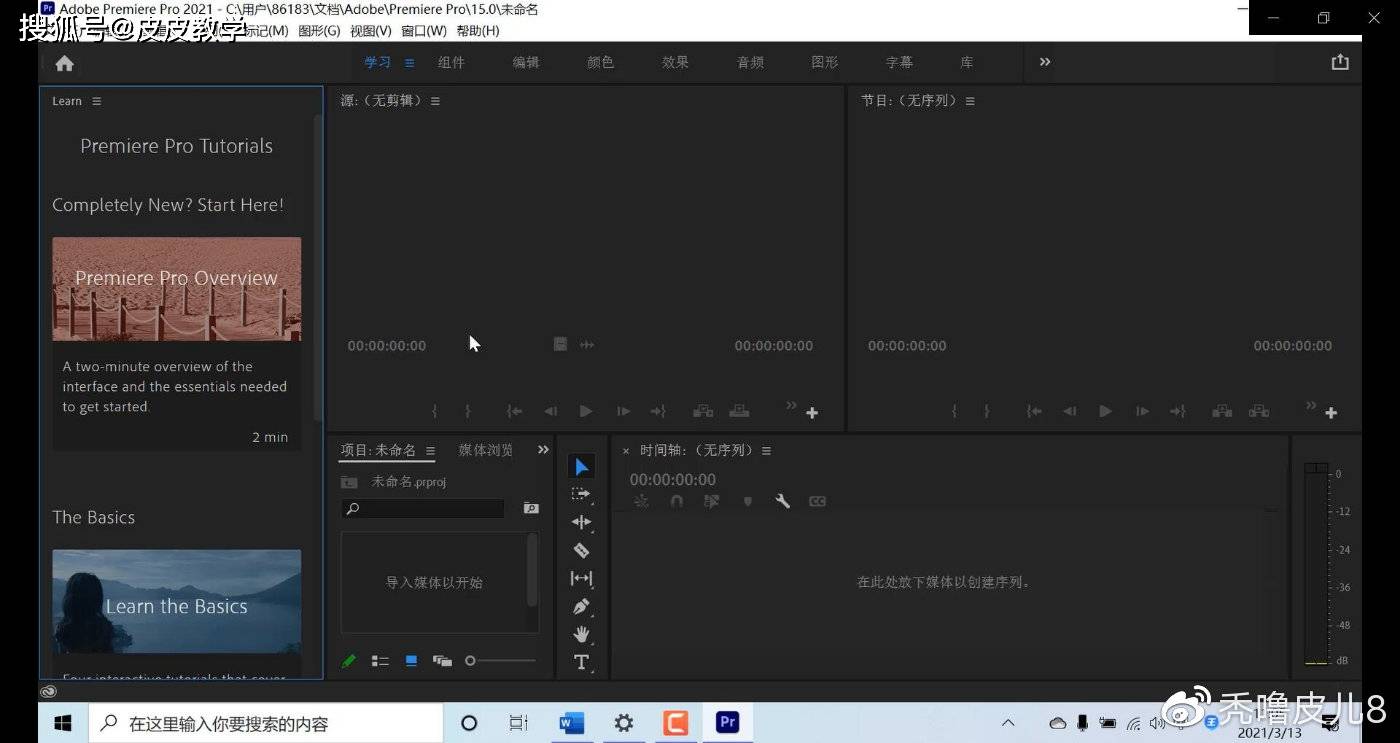Switch project panel to freeform view
The height and width of the screenshot is (743, 1400).
(x=442, y=661)
